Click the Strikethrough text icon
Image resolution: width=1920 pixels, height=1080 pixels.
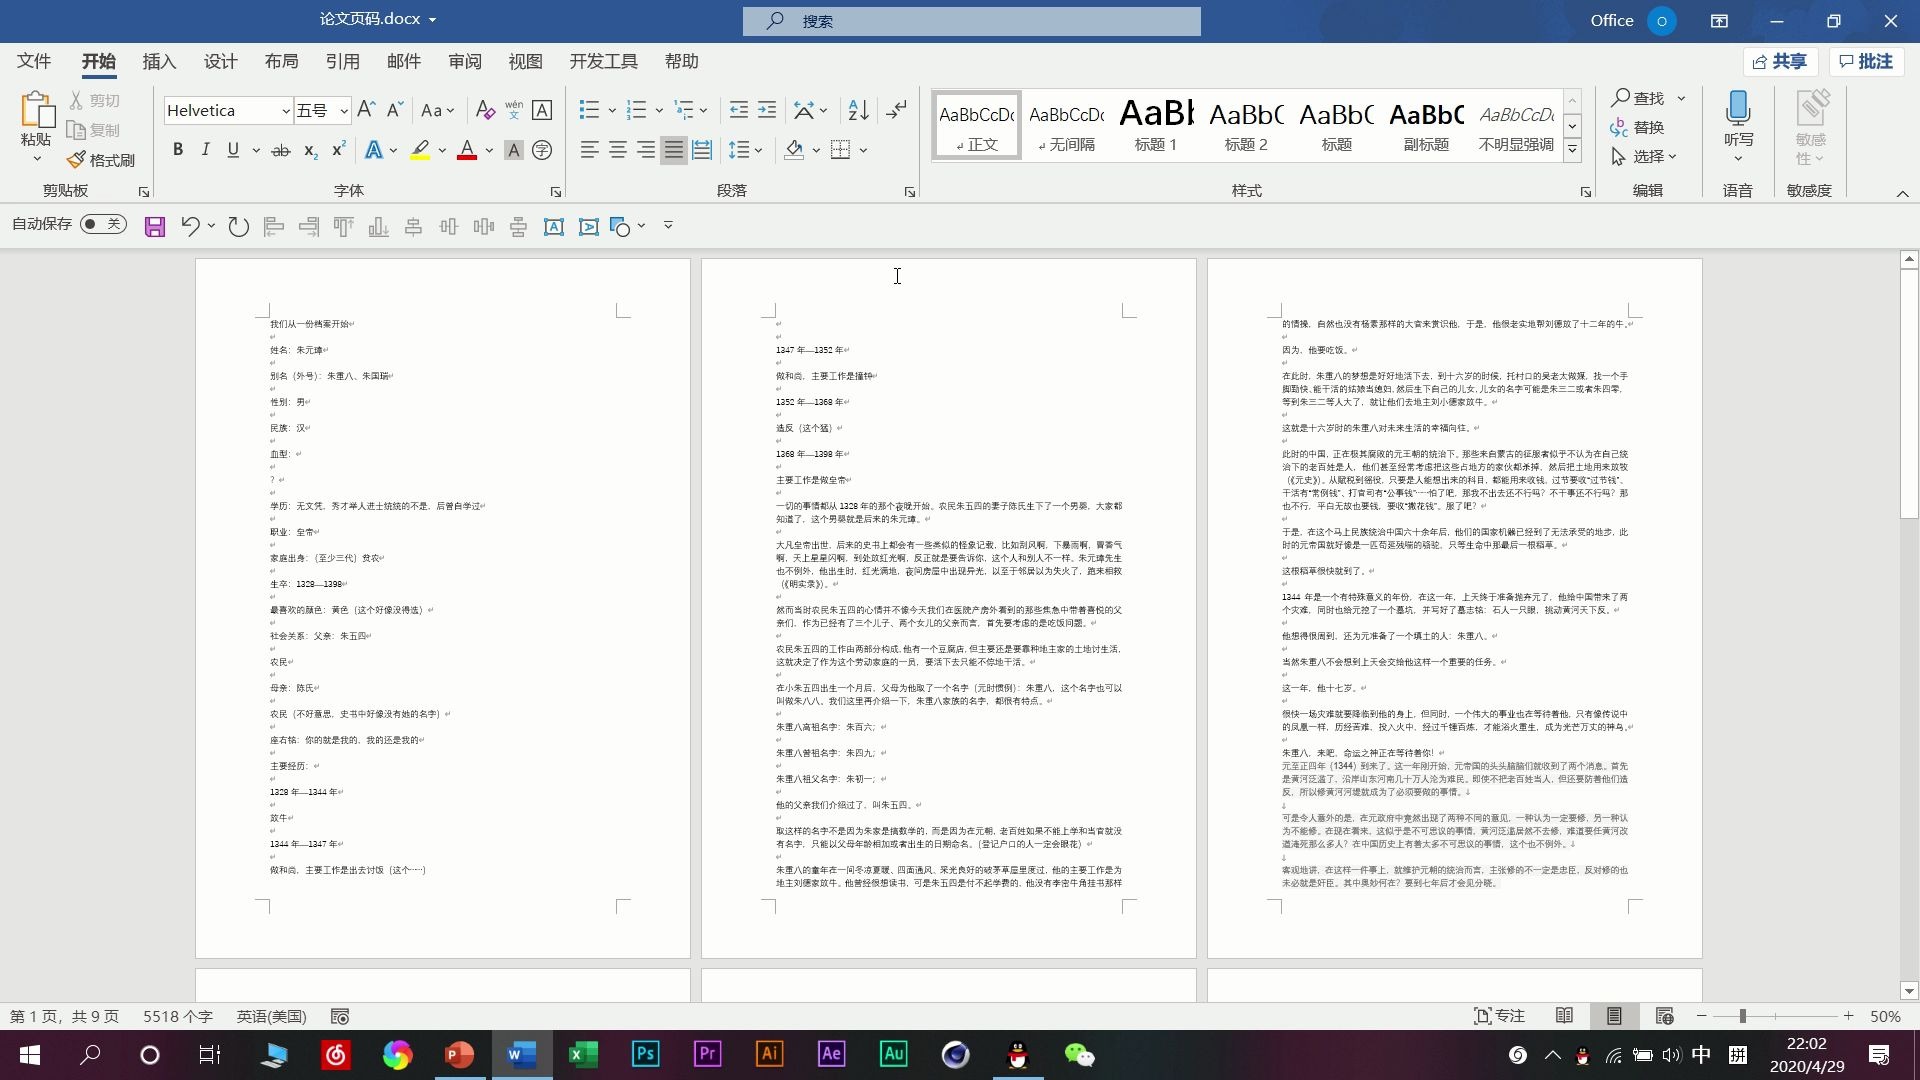click(x=281, y=150)
